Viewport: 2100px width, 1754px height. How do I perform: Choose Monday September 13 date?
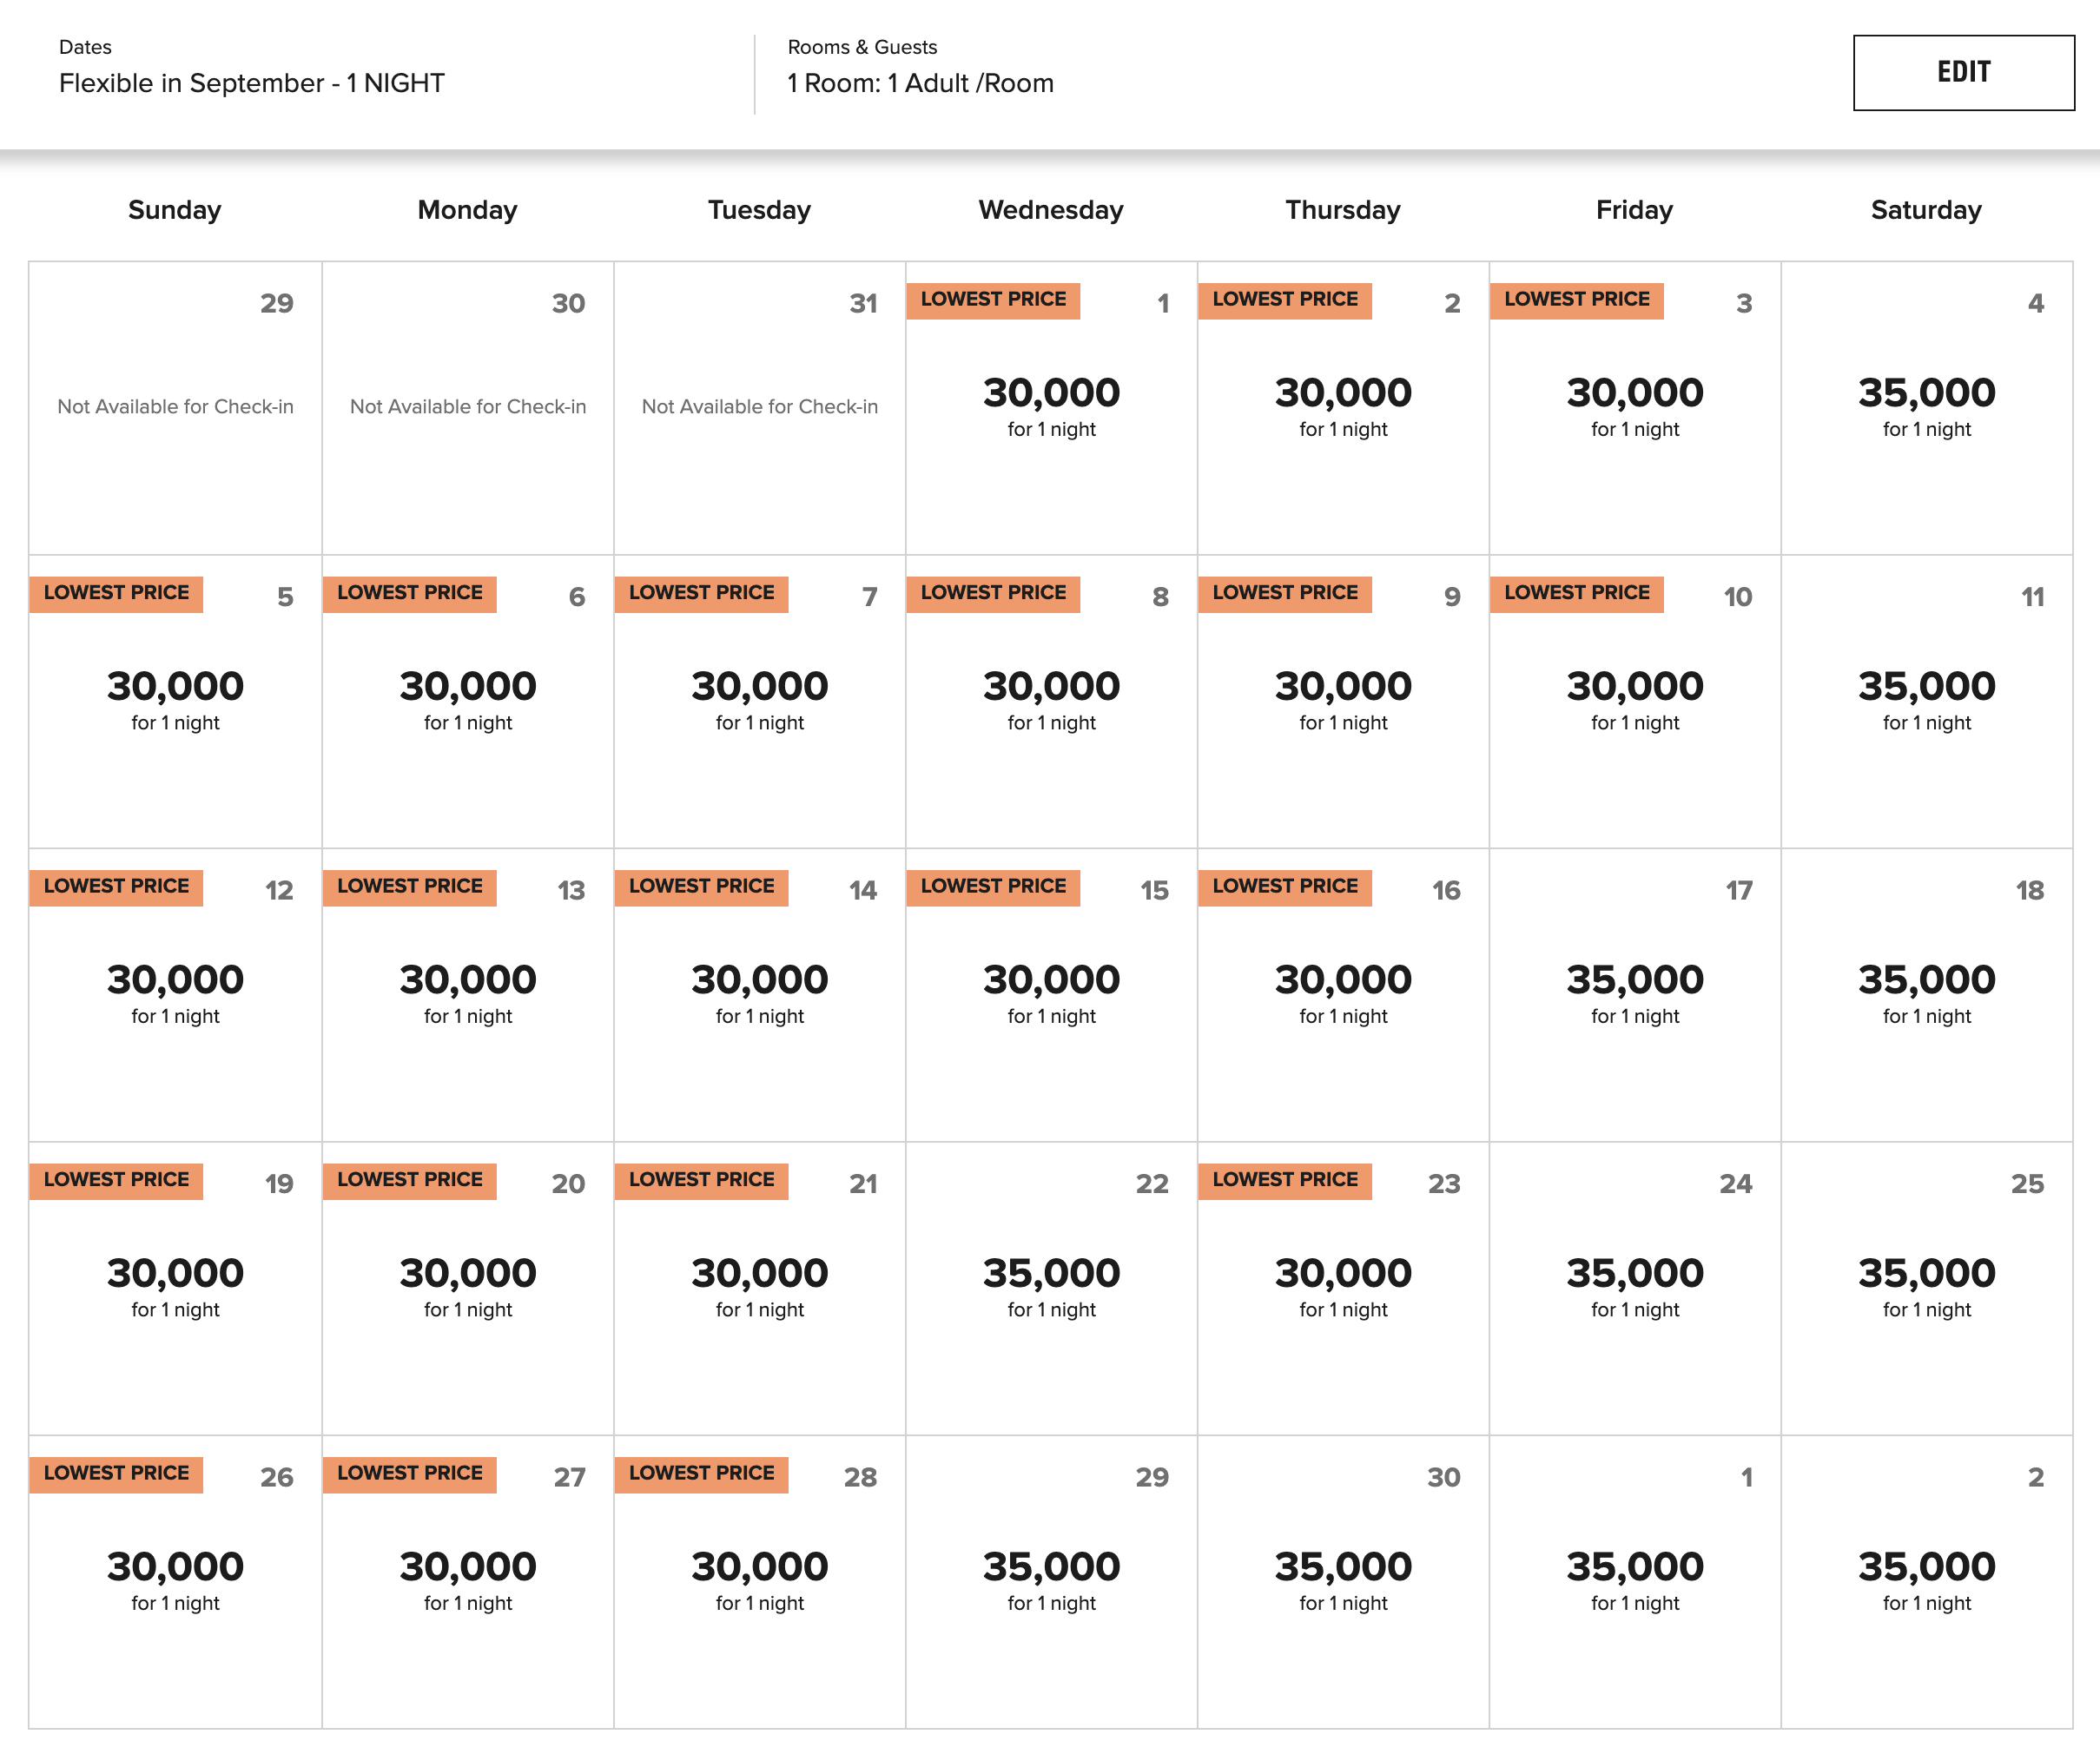click(x=467, y=994)
